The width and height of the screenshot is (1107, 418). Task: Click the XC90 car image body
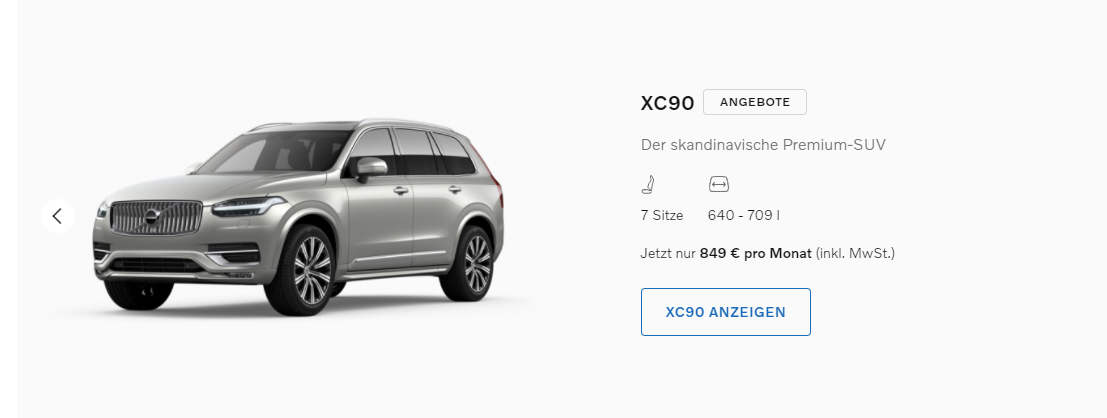coord(297,217)
